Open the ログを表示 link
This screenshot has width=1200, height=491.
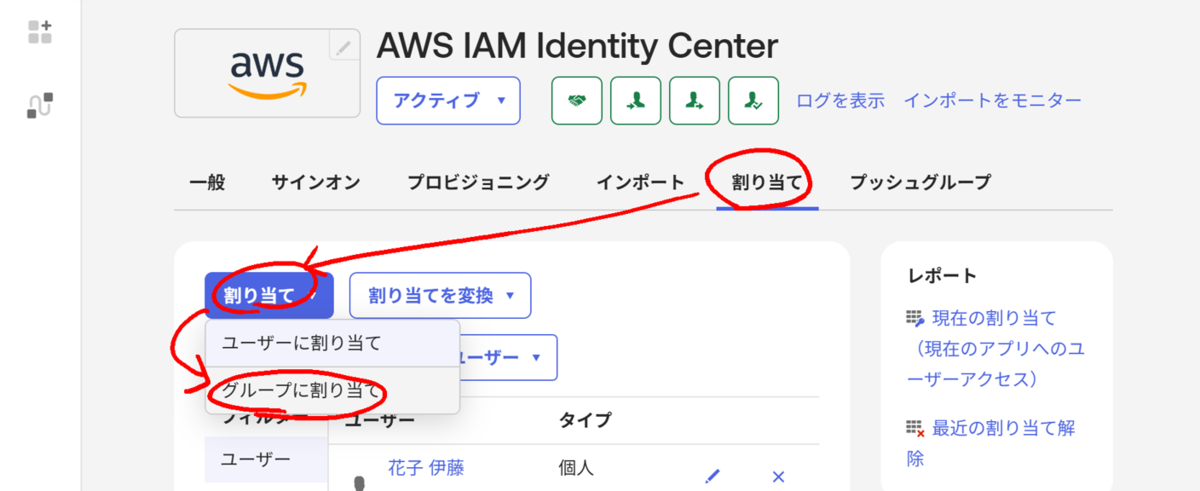(x=840, y=100)
